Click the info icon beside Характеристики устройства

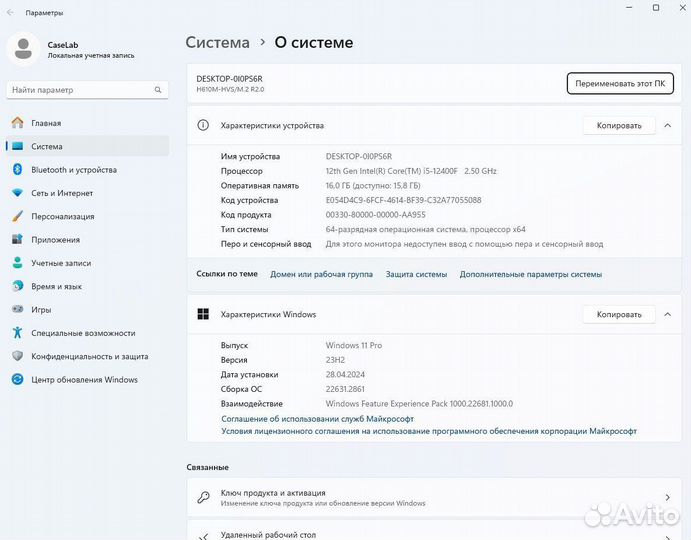click(x=203, y=126)
